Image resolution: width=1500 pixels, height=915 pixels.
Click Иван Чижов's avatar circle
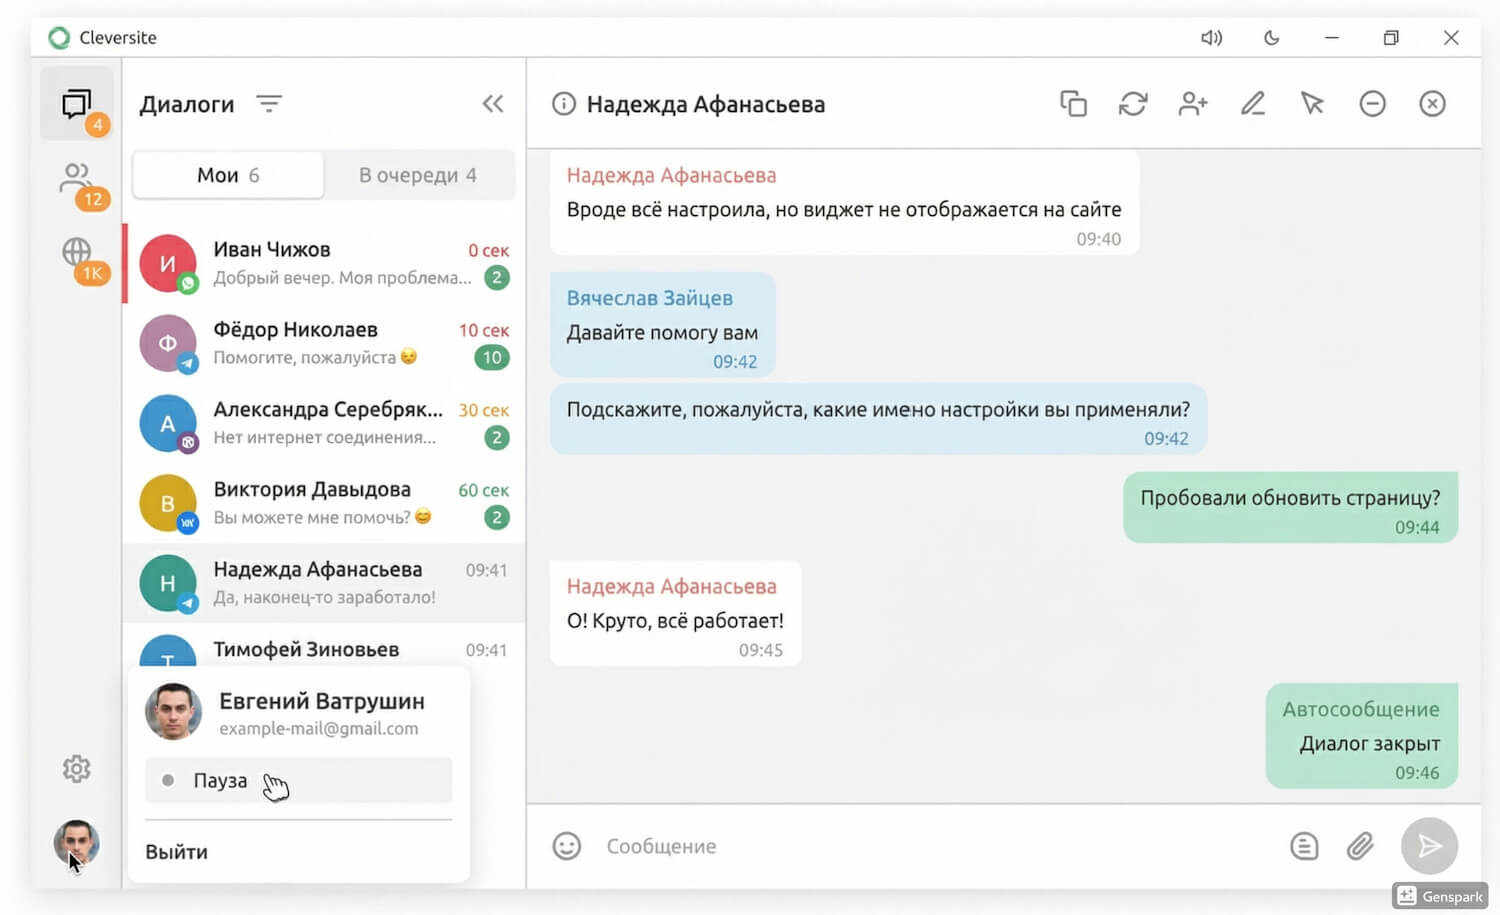tap(167, 264)
